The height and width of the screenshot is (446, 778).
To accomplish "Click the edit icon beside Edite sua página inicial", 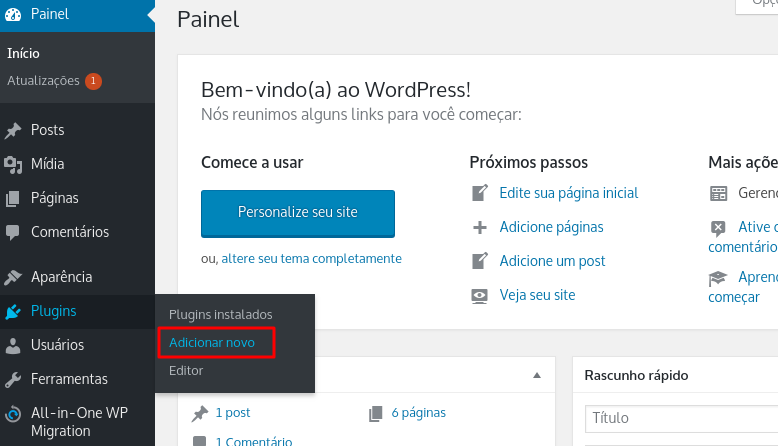I will tap(480, 192).
